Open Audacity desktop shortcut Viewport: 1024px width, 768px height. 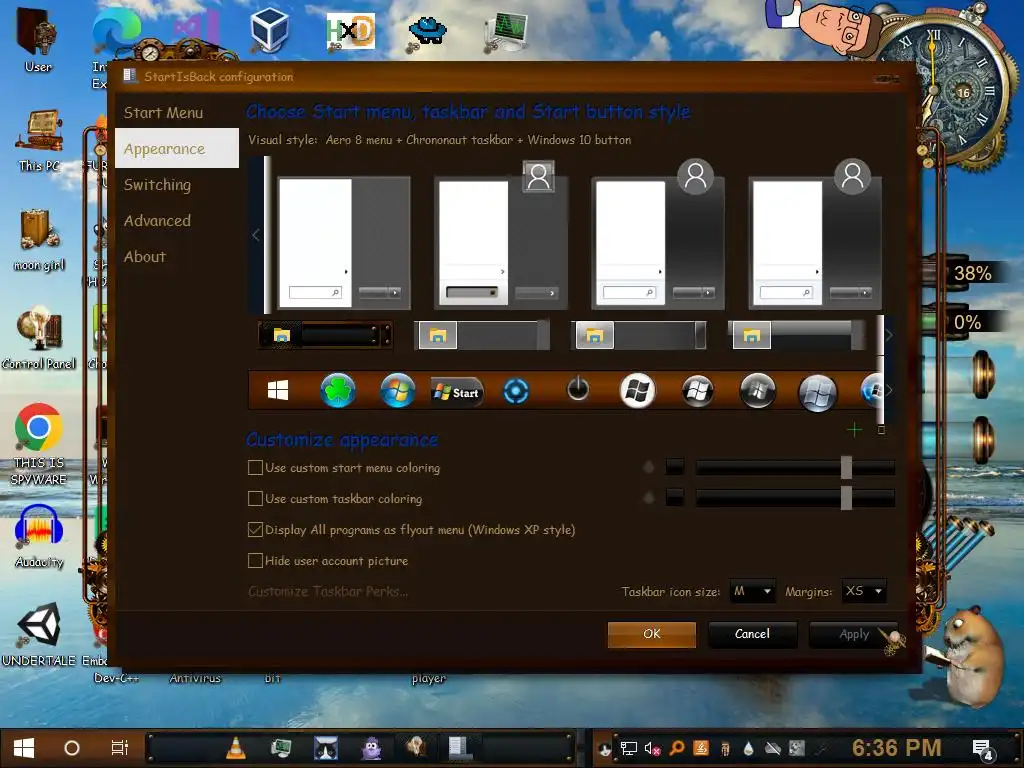(x=39, y=536)
